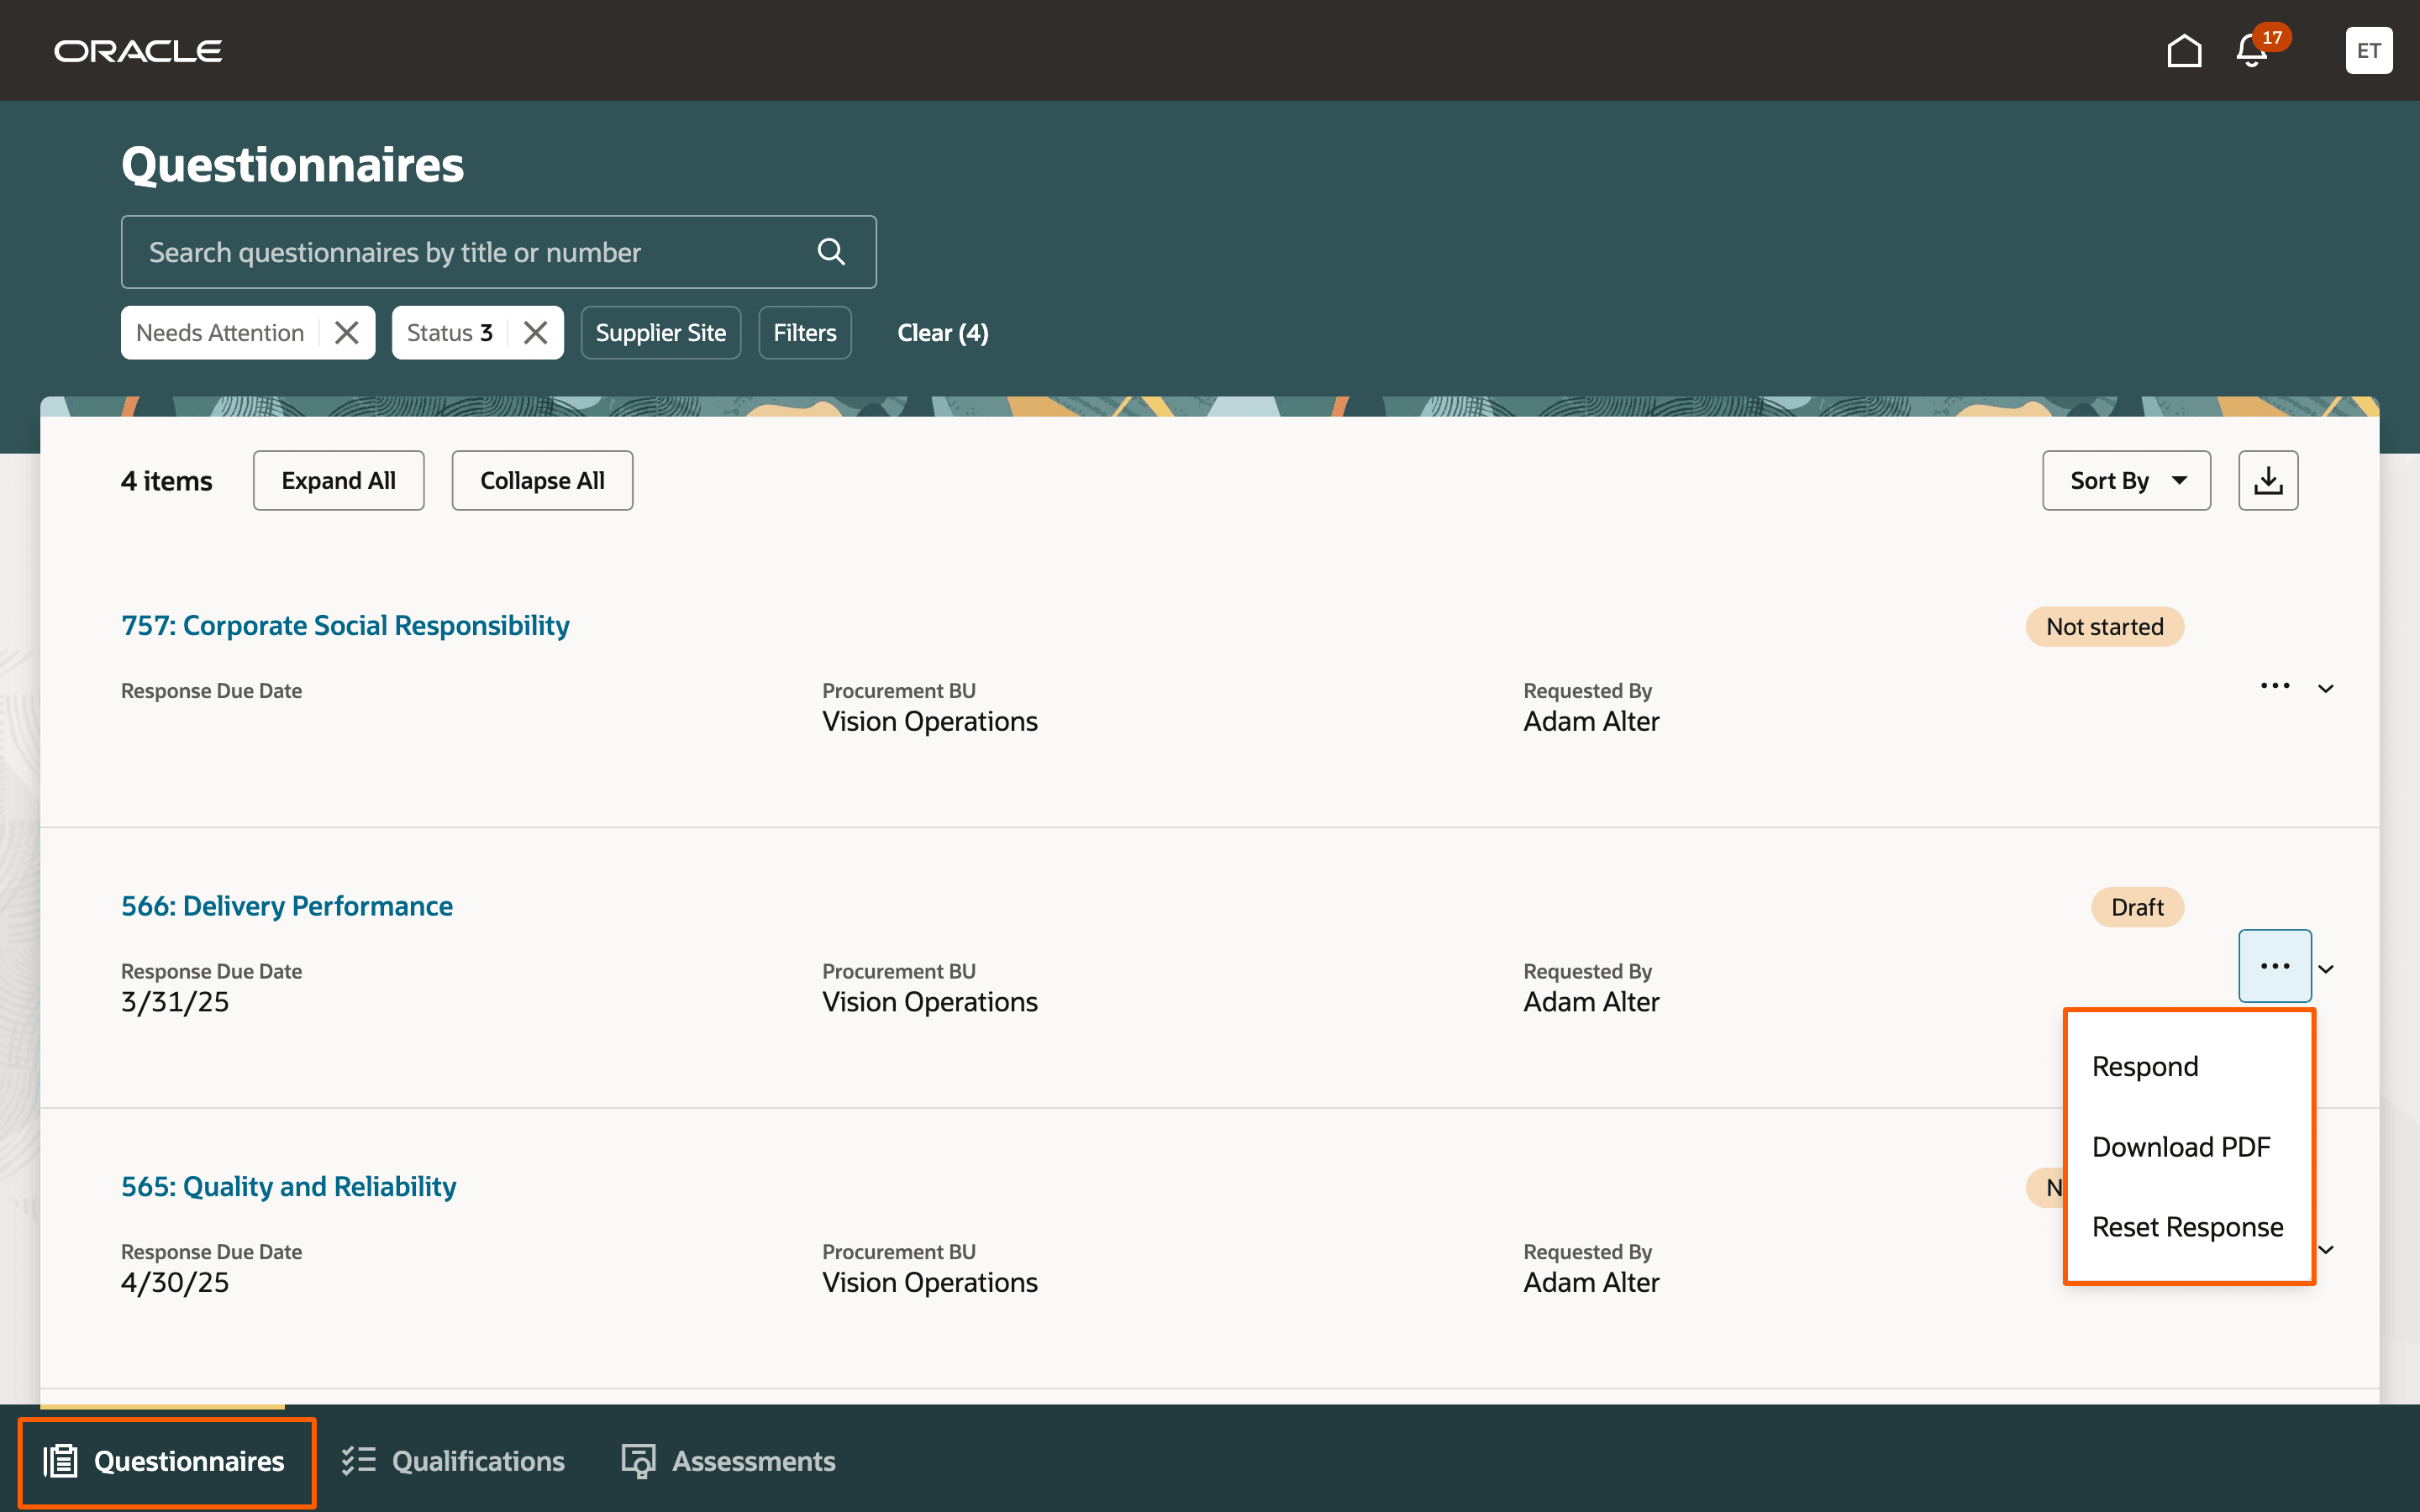2420x1512 pixels.
Task: Focus the search questionnaires input field
Action: [x=470, y=252]
